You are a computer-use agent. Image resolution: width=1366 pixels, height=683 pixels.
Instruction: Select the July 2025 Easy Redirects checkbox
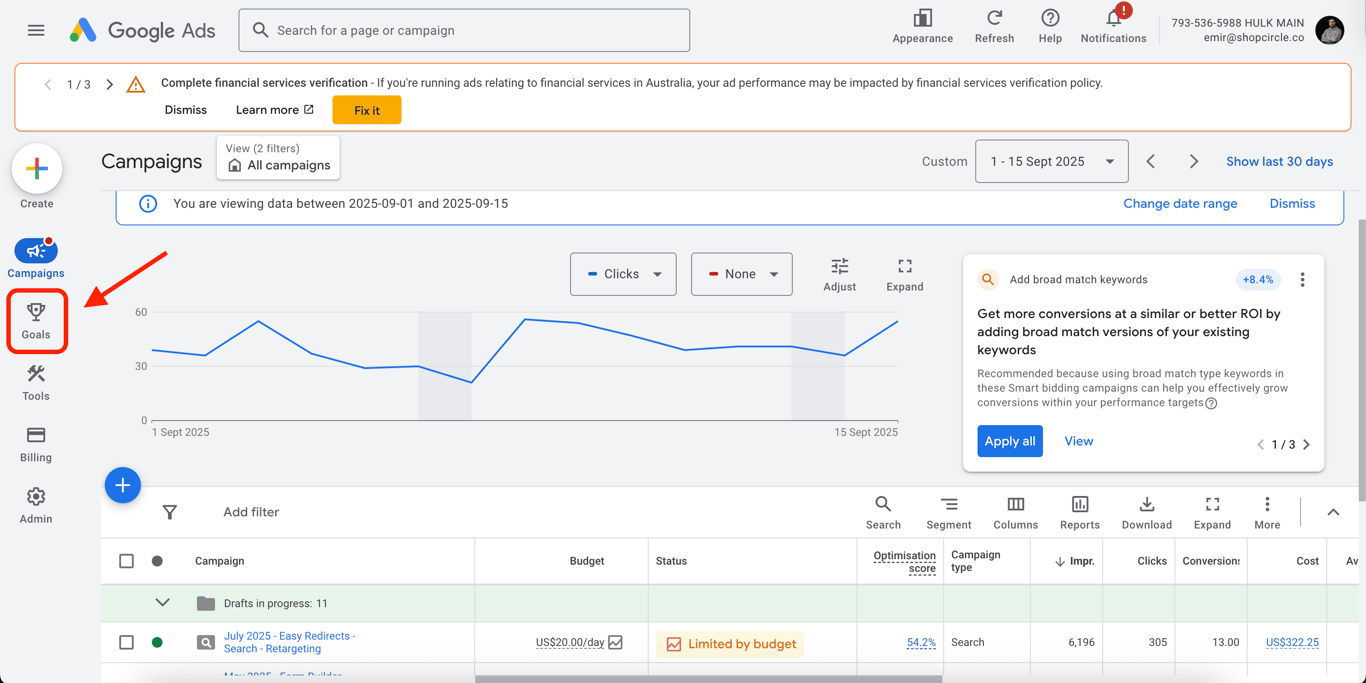[126, 642]
